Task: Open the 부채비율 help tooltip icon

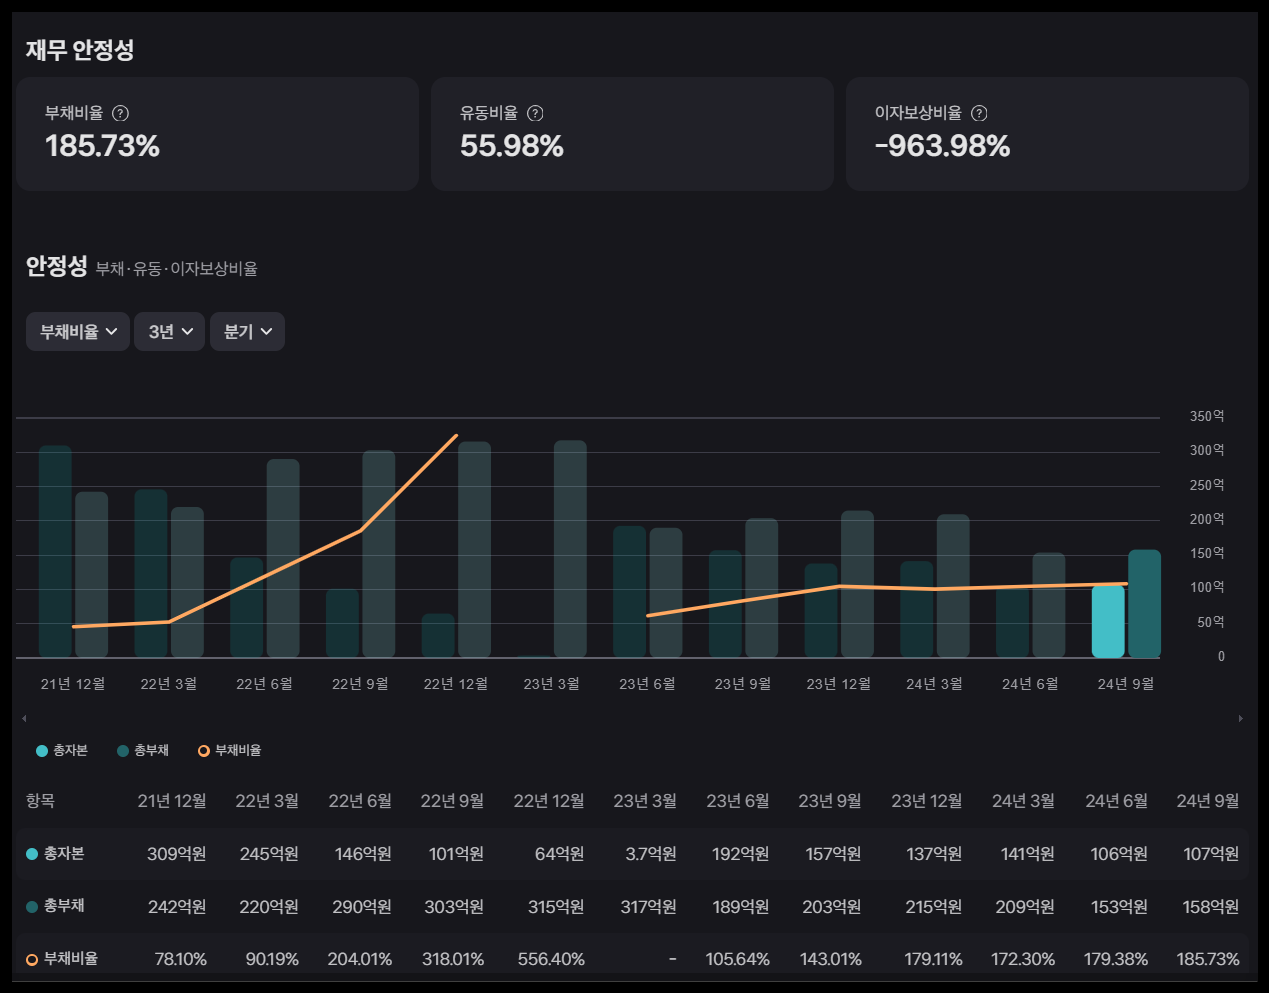Action: [x=120, y=113]
